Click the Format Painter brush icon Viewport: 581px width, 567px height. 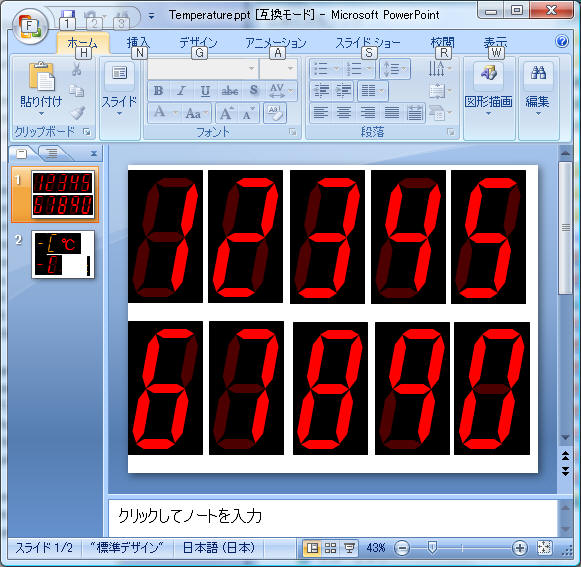click(x=77, y=113)
